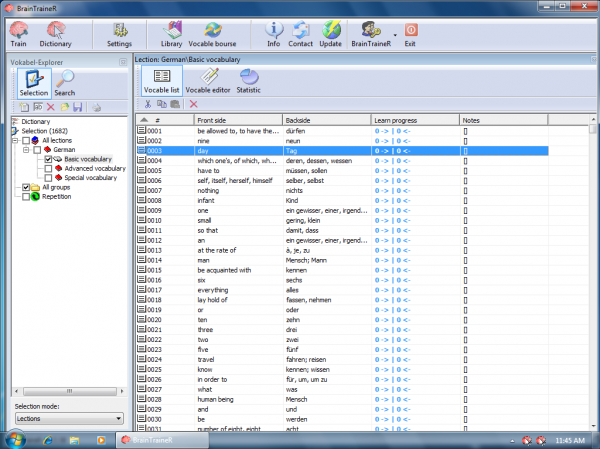Click the Info icon
This screenshot has width=600, height=449.
click(x=274, y=34)
